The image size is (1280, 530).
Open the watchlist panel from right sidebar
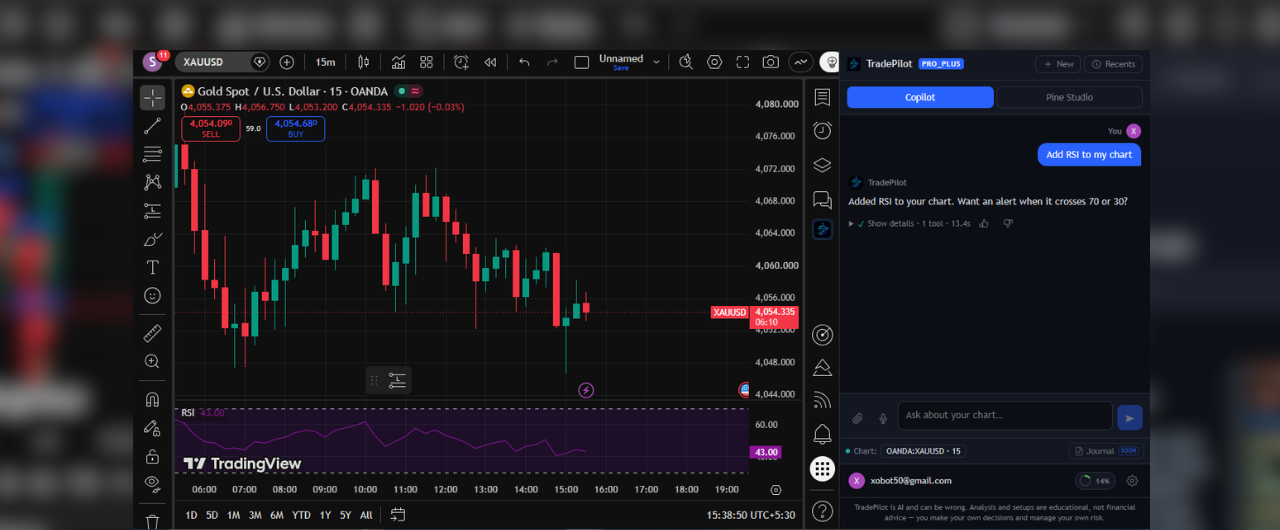822,97
